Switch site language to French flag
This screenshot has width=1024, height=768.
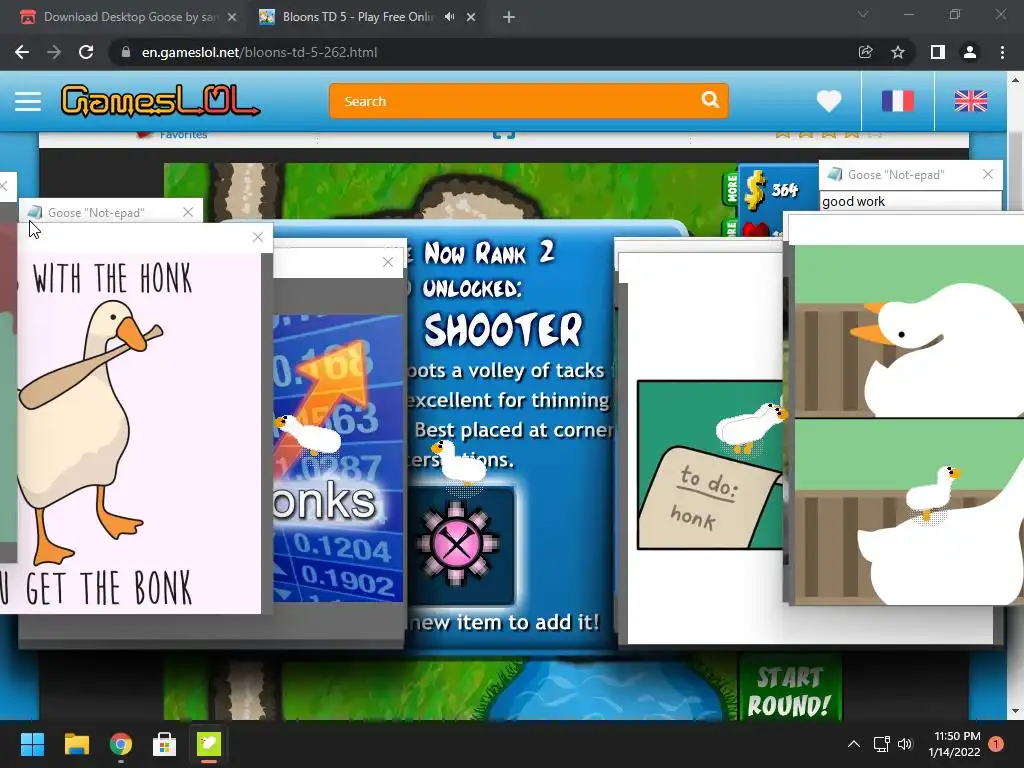click(x=898, y=101)
